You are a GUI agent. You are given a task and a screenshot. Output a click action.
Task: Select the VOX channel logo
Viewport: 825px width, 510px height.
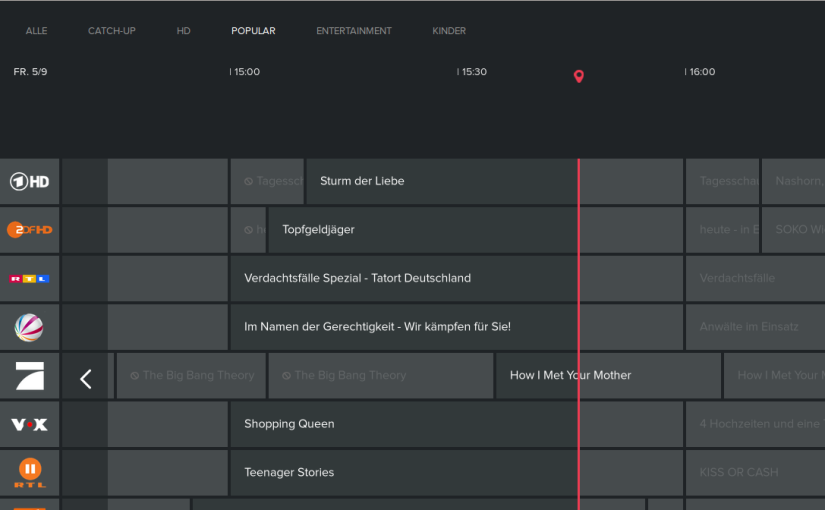pyautogui.click(x=29, y=424)
